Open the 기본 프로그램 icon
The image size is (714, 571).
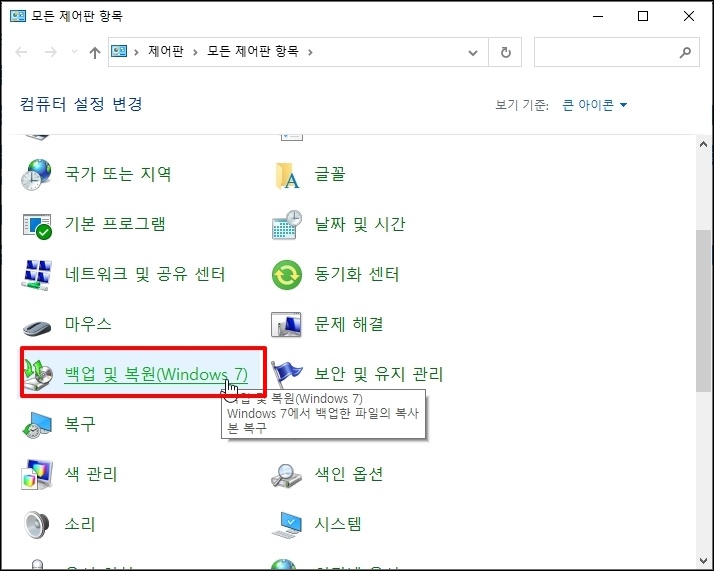(x=37, y=225)
